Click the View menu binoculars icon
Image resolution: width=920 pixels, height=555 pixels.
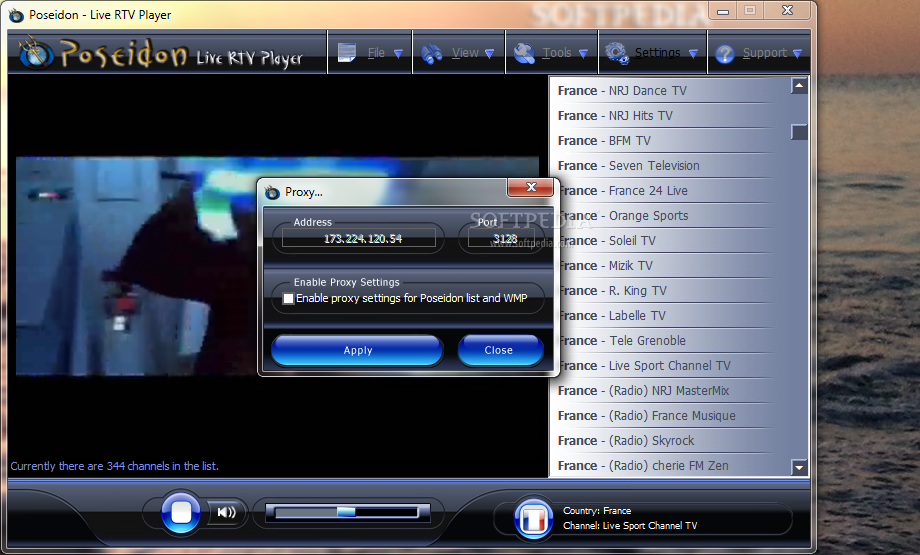tap(432, 53)
